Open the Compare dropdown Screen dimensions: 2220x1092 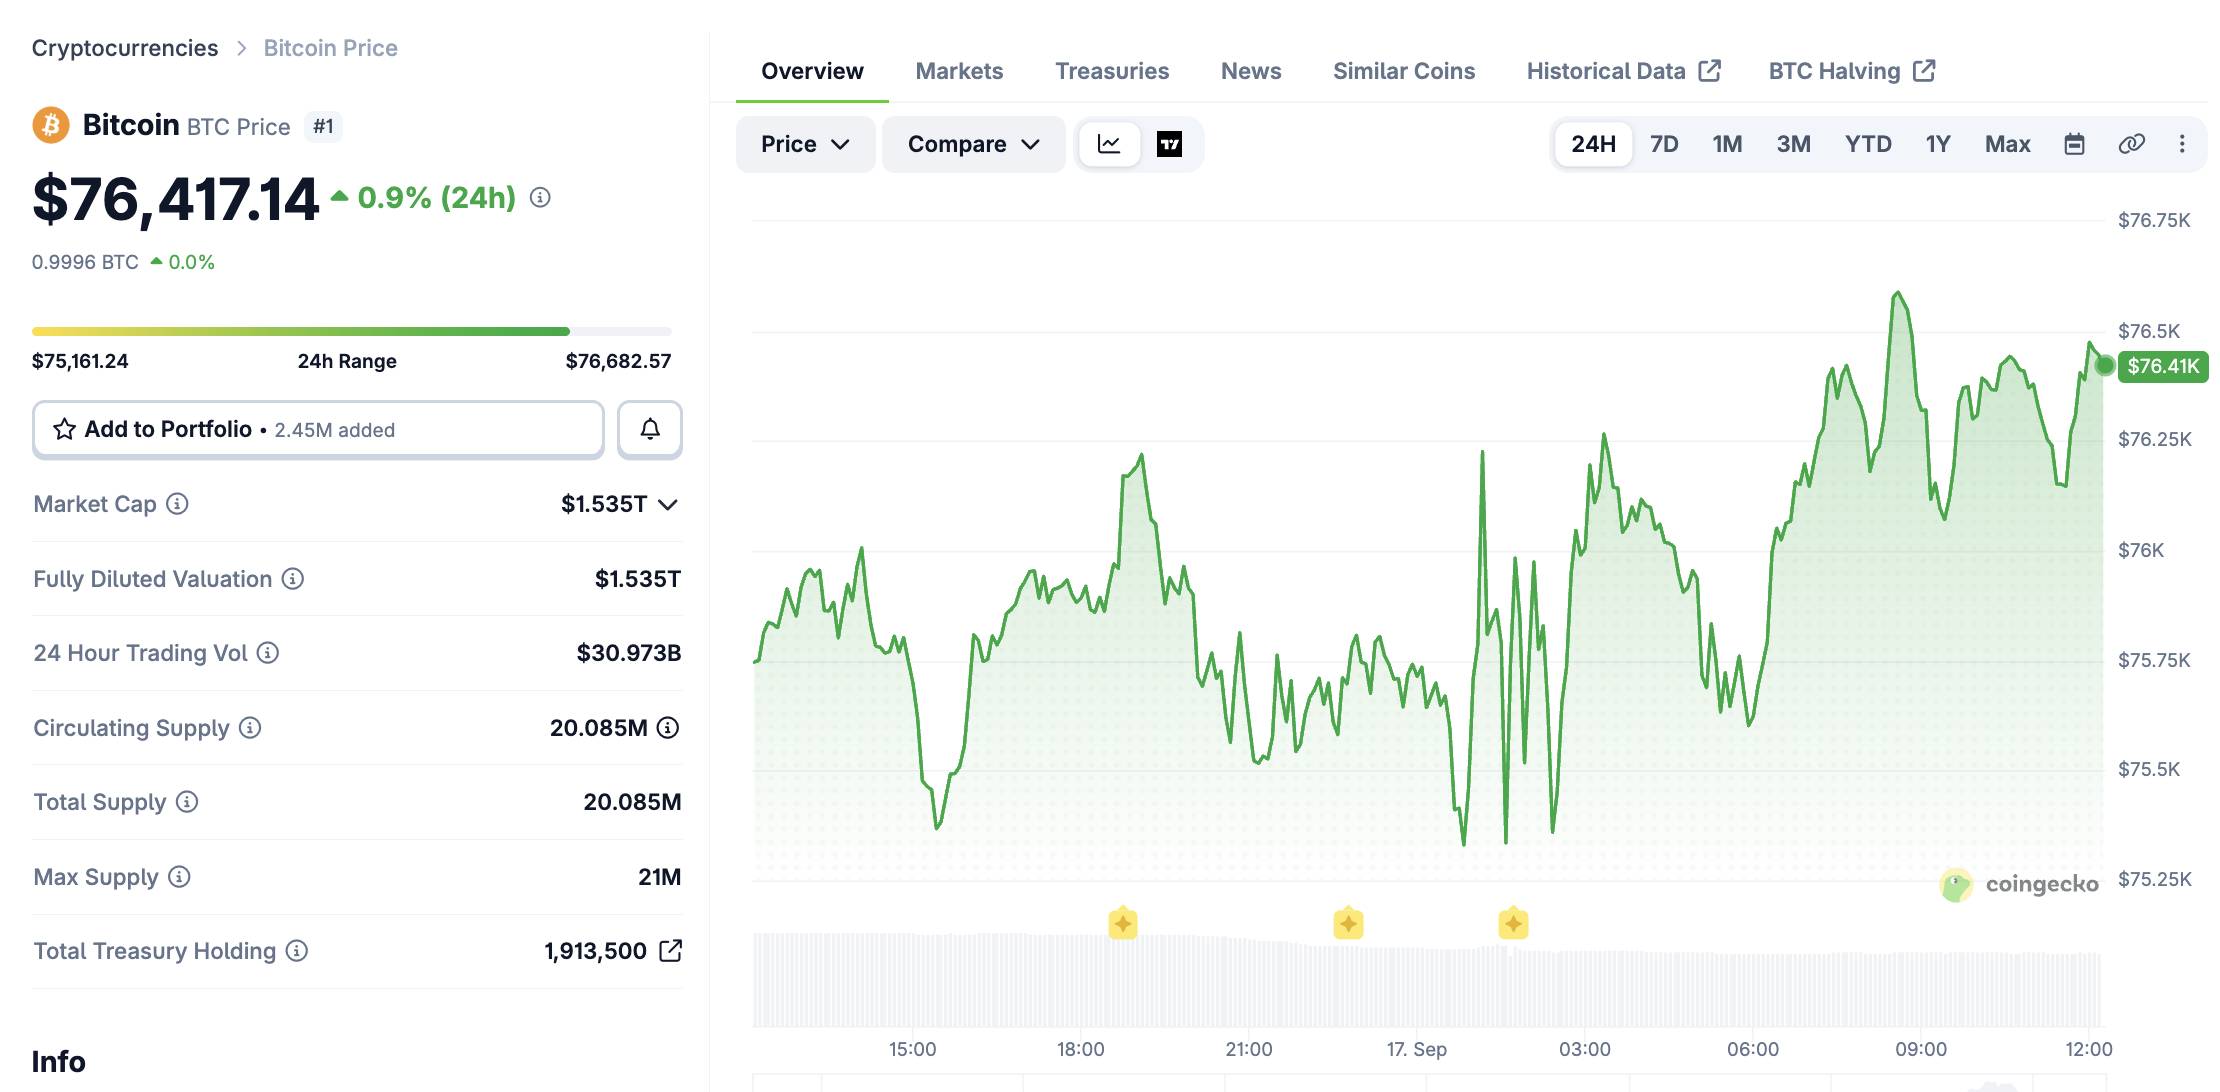pyautogui.click(x=974, y=144)
